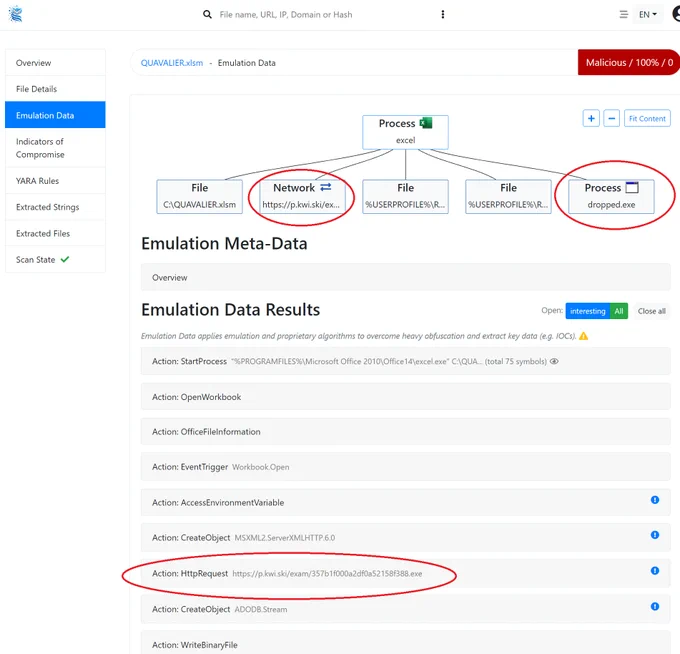Select the Emulation Data sidebar tab
The width and height of the screenshot is (680, 654).
[x=55, y=115]
